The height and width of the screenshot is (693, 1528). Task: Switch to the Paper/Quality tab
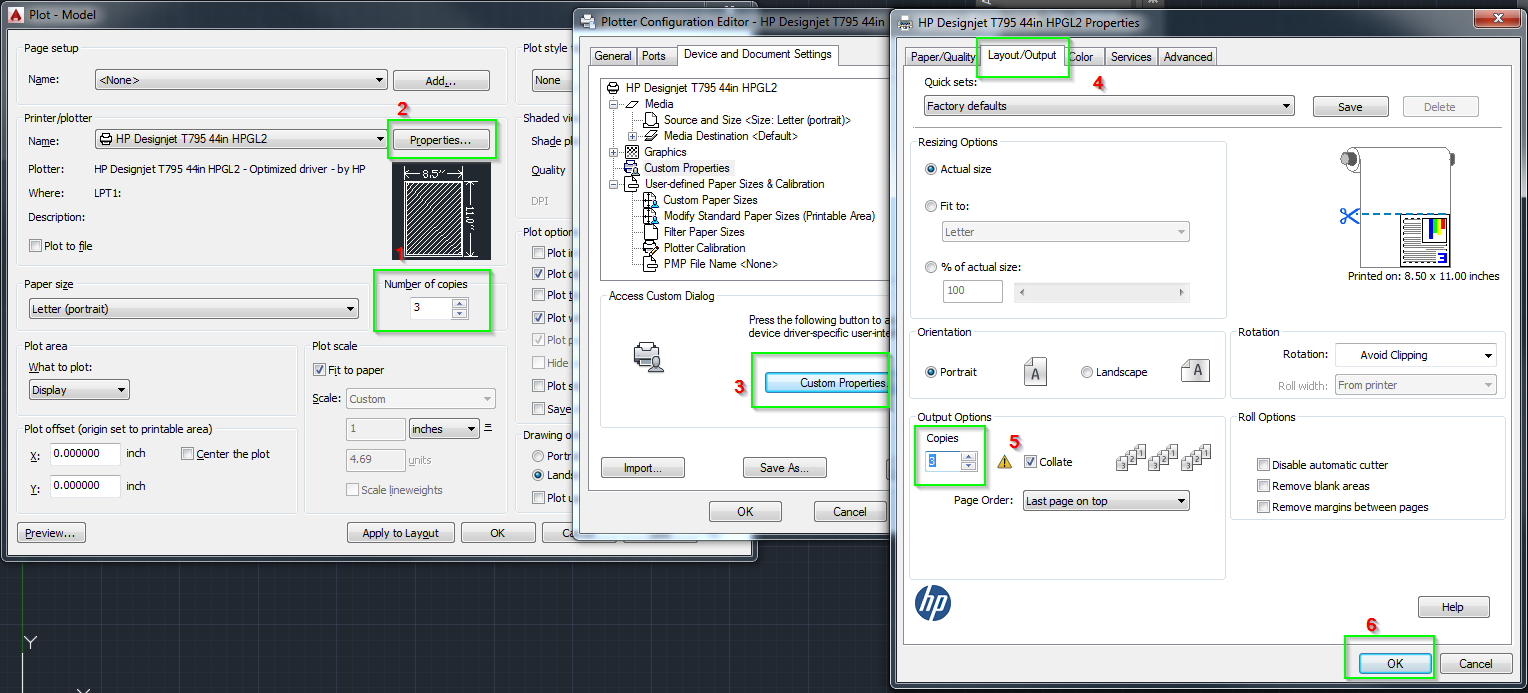coord(942,57)
